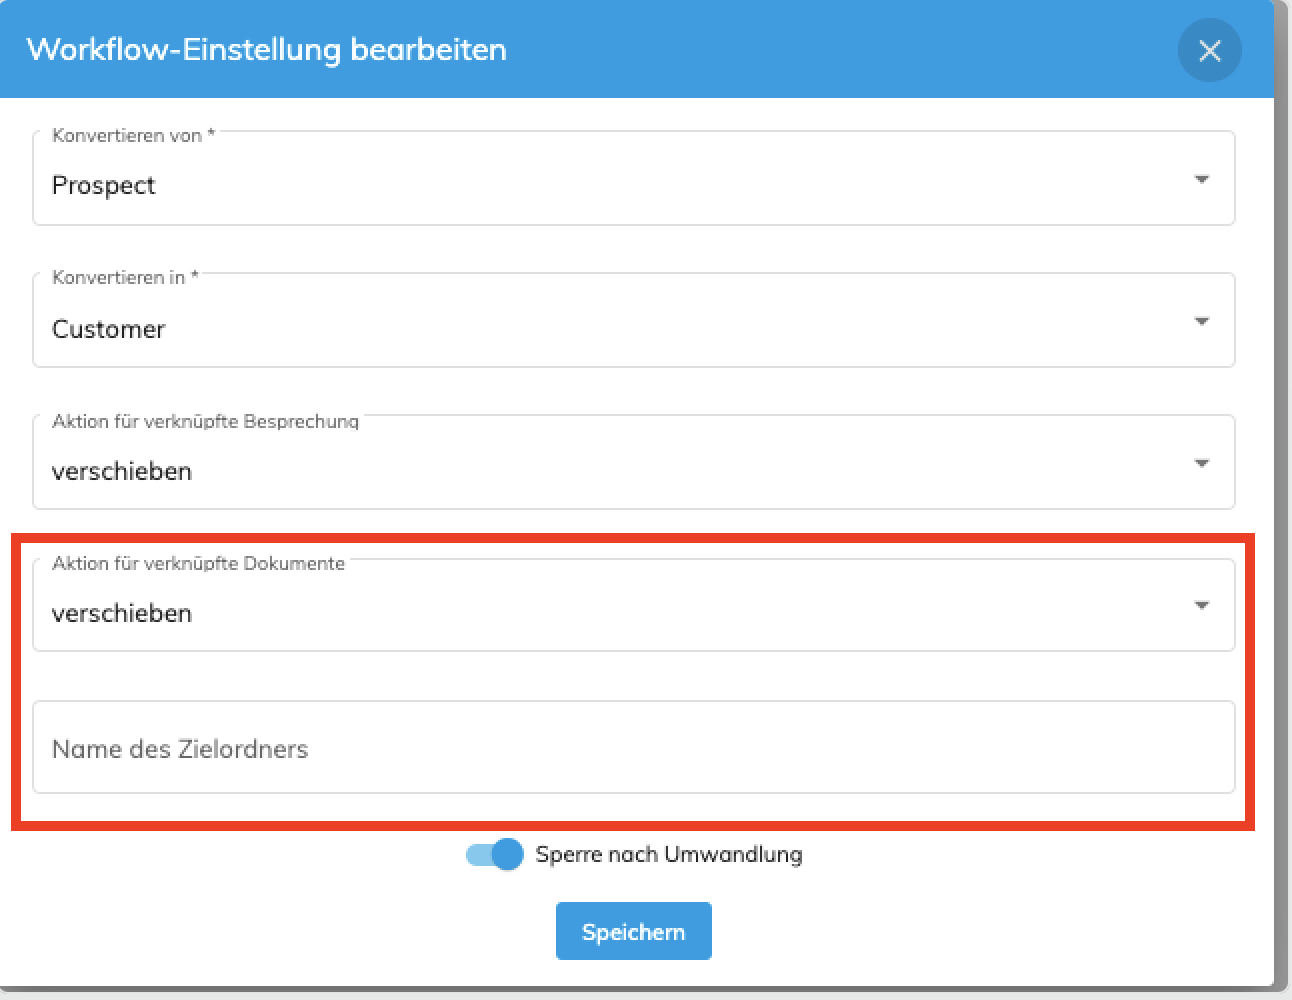Click the blue dialog header bar
Image resolution: width=1292 pixels, height=1000 pixels.
click(637, 49)
